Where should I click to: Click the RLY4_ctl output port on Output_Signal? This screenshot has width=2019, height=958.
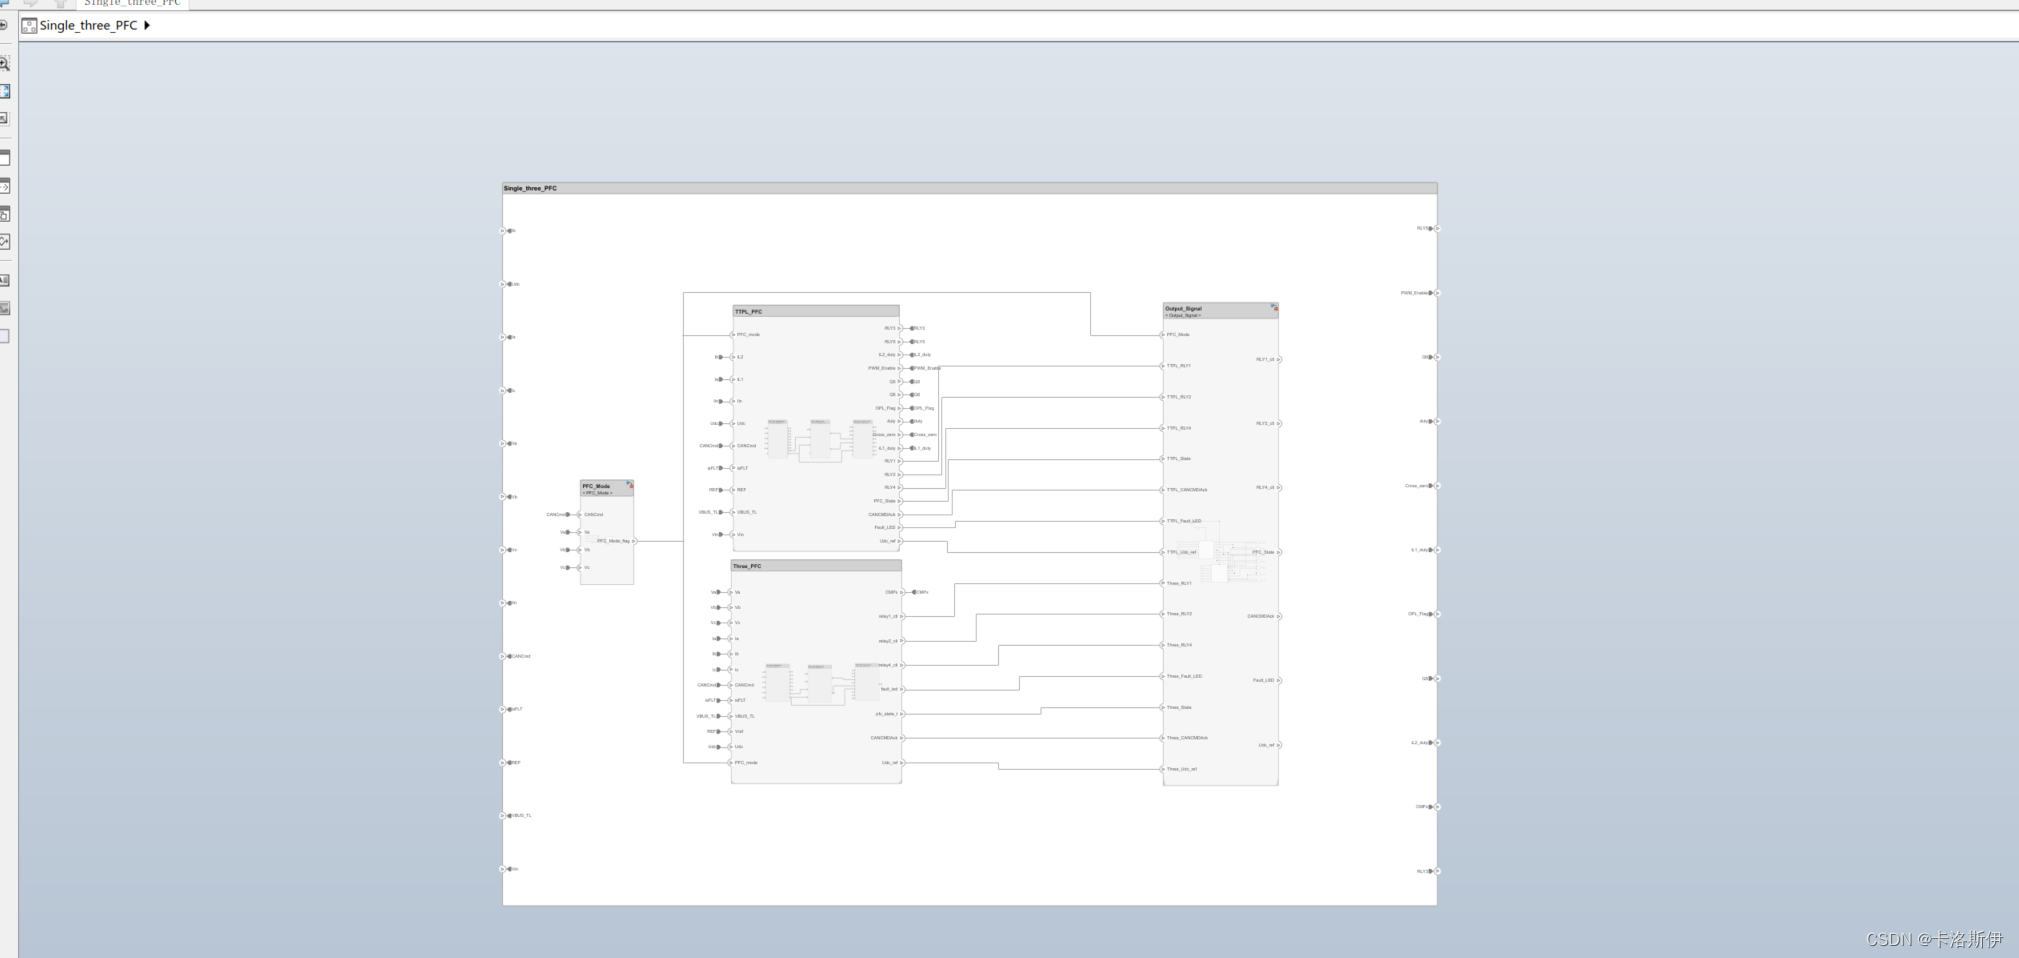tap(1278, 488)
